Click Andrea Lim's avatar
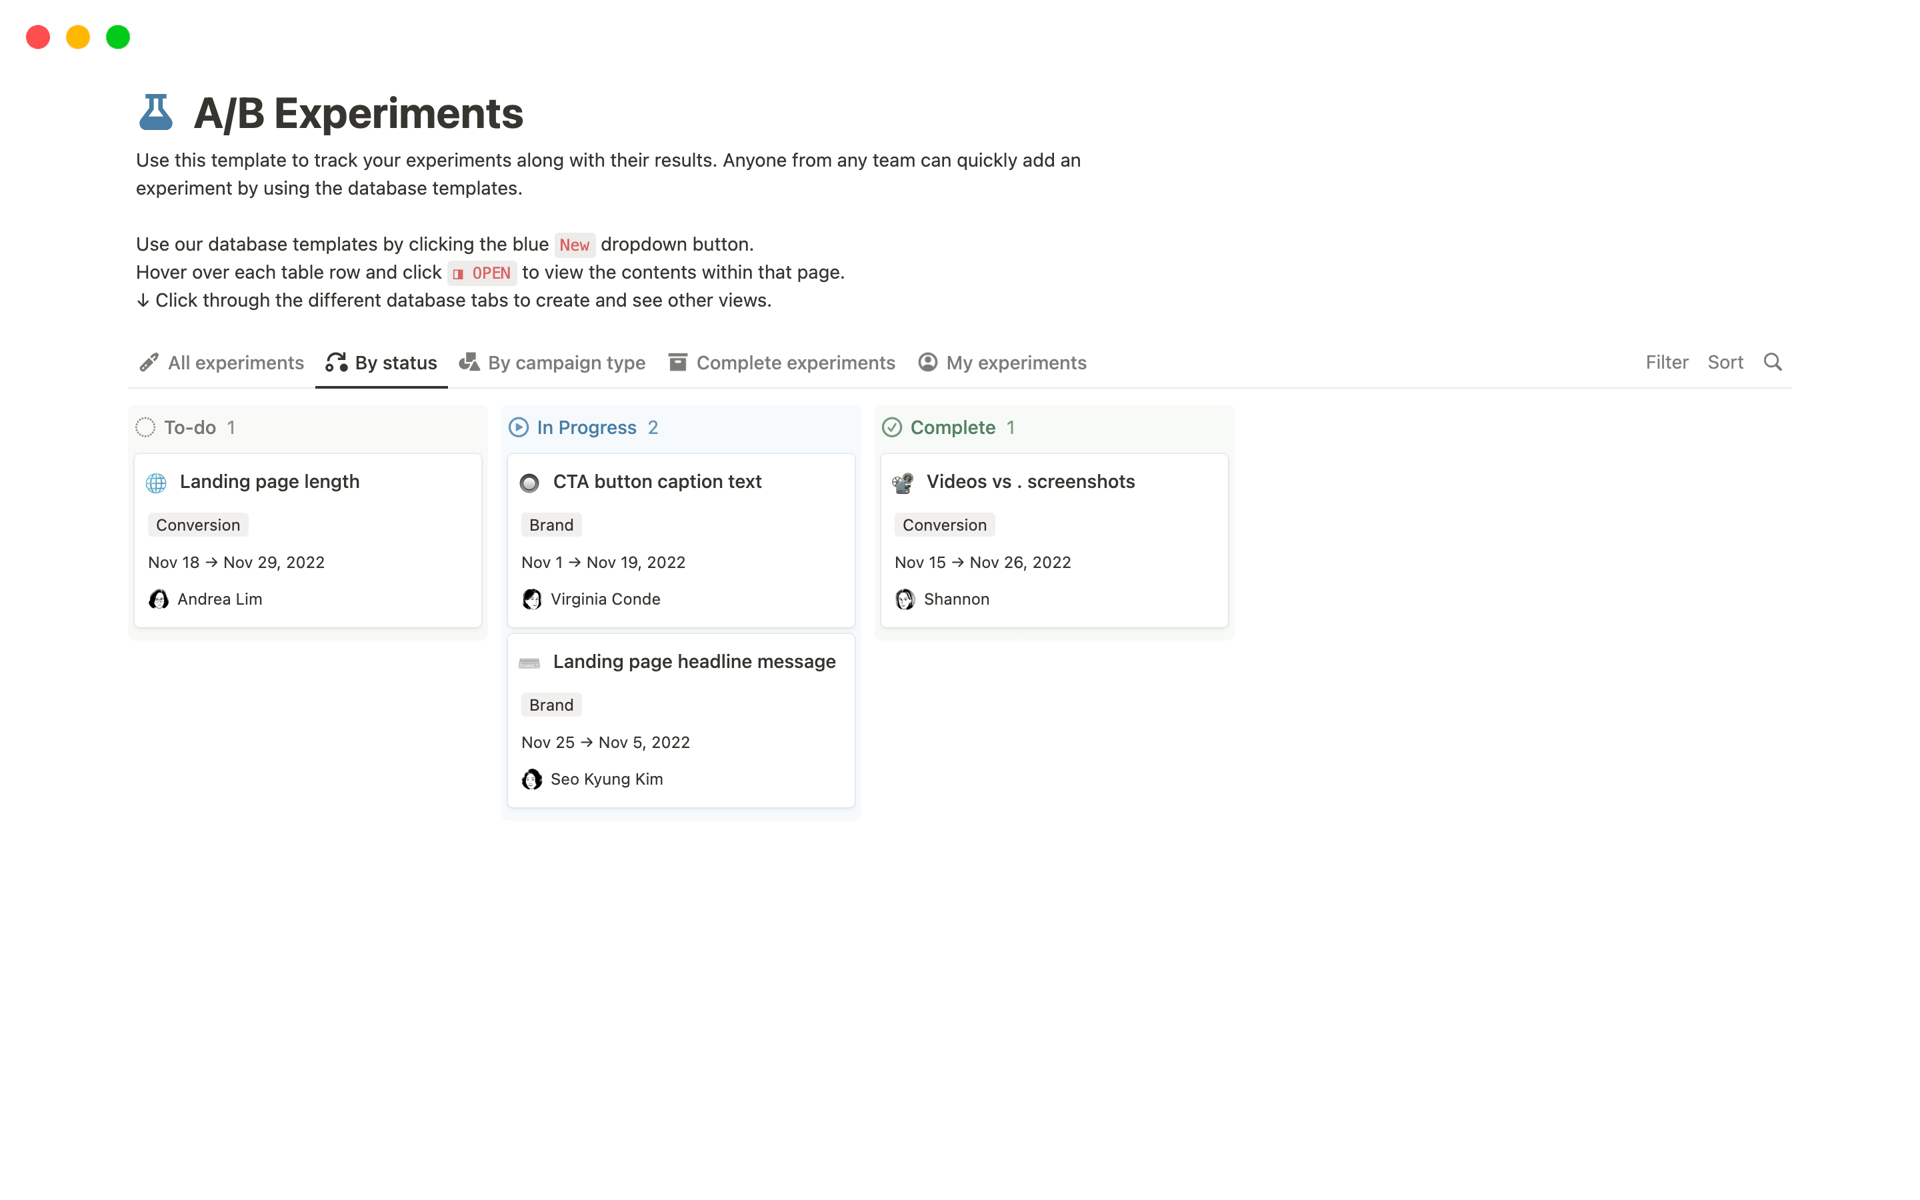The image size is (1920, 1200). (158, 599)
